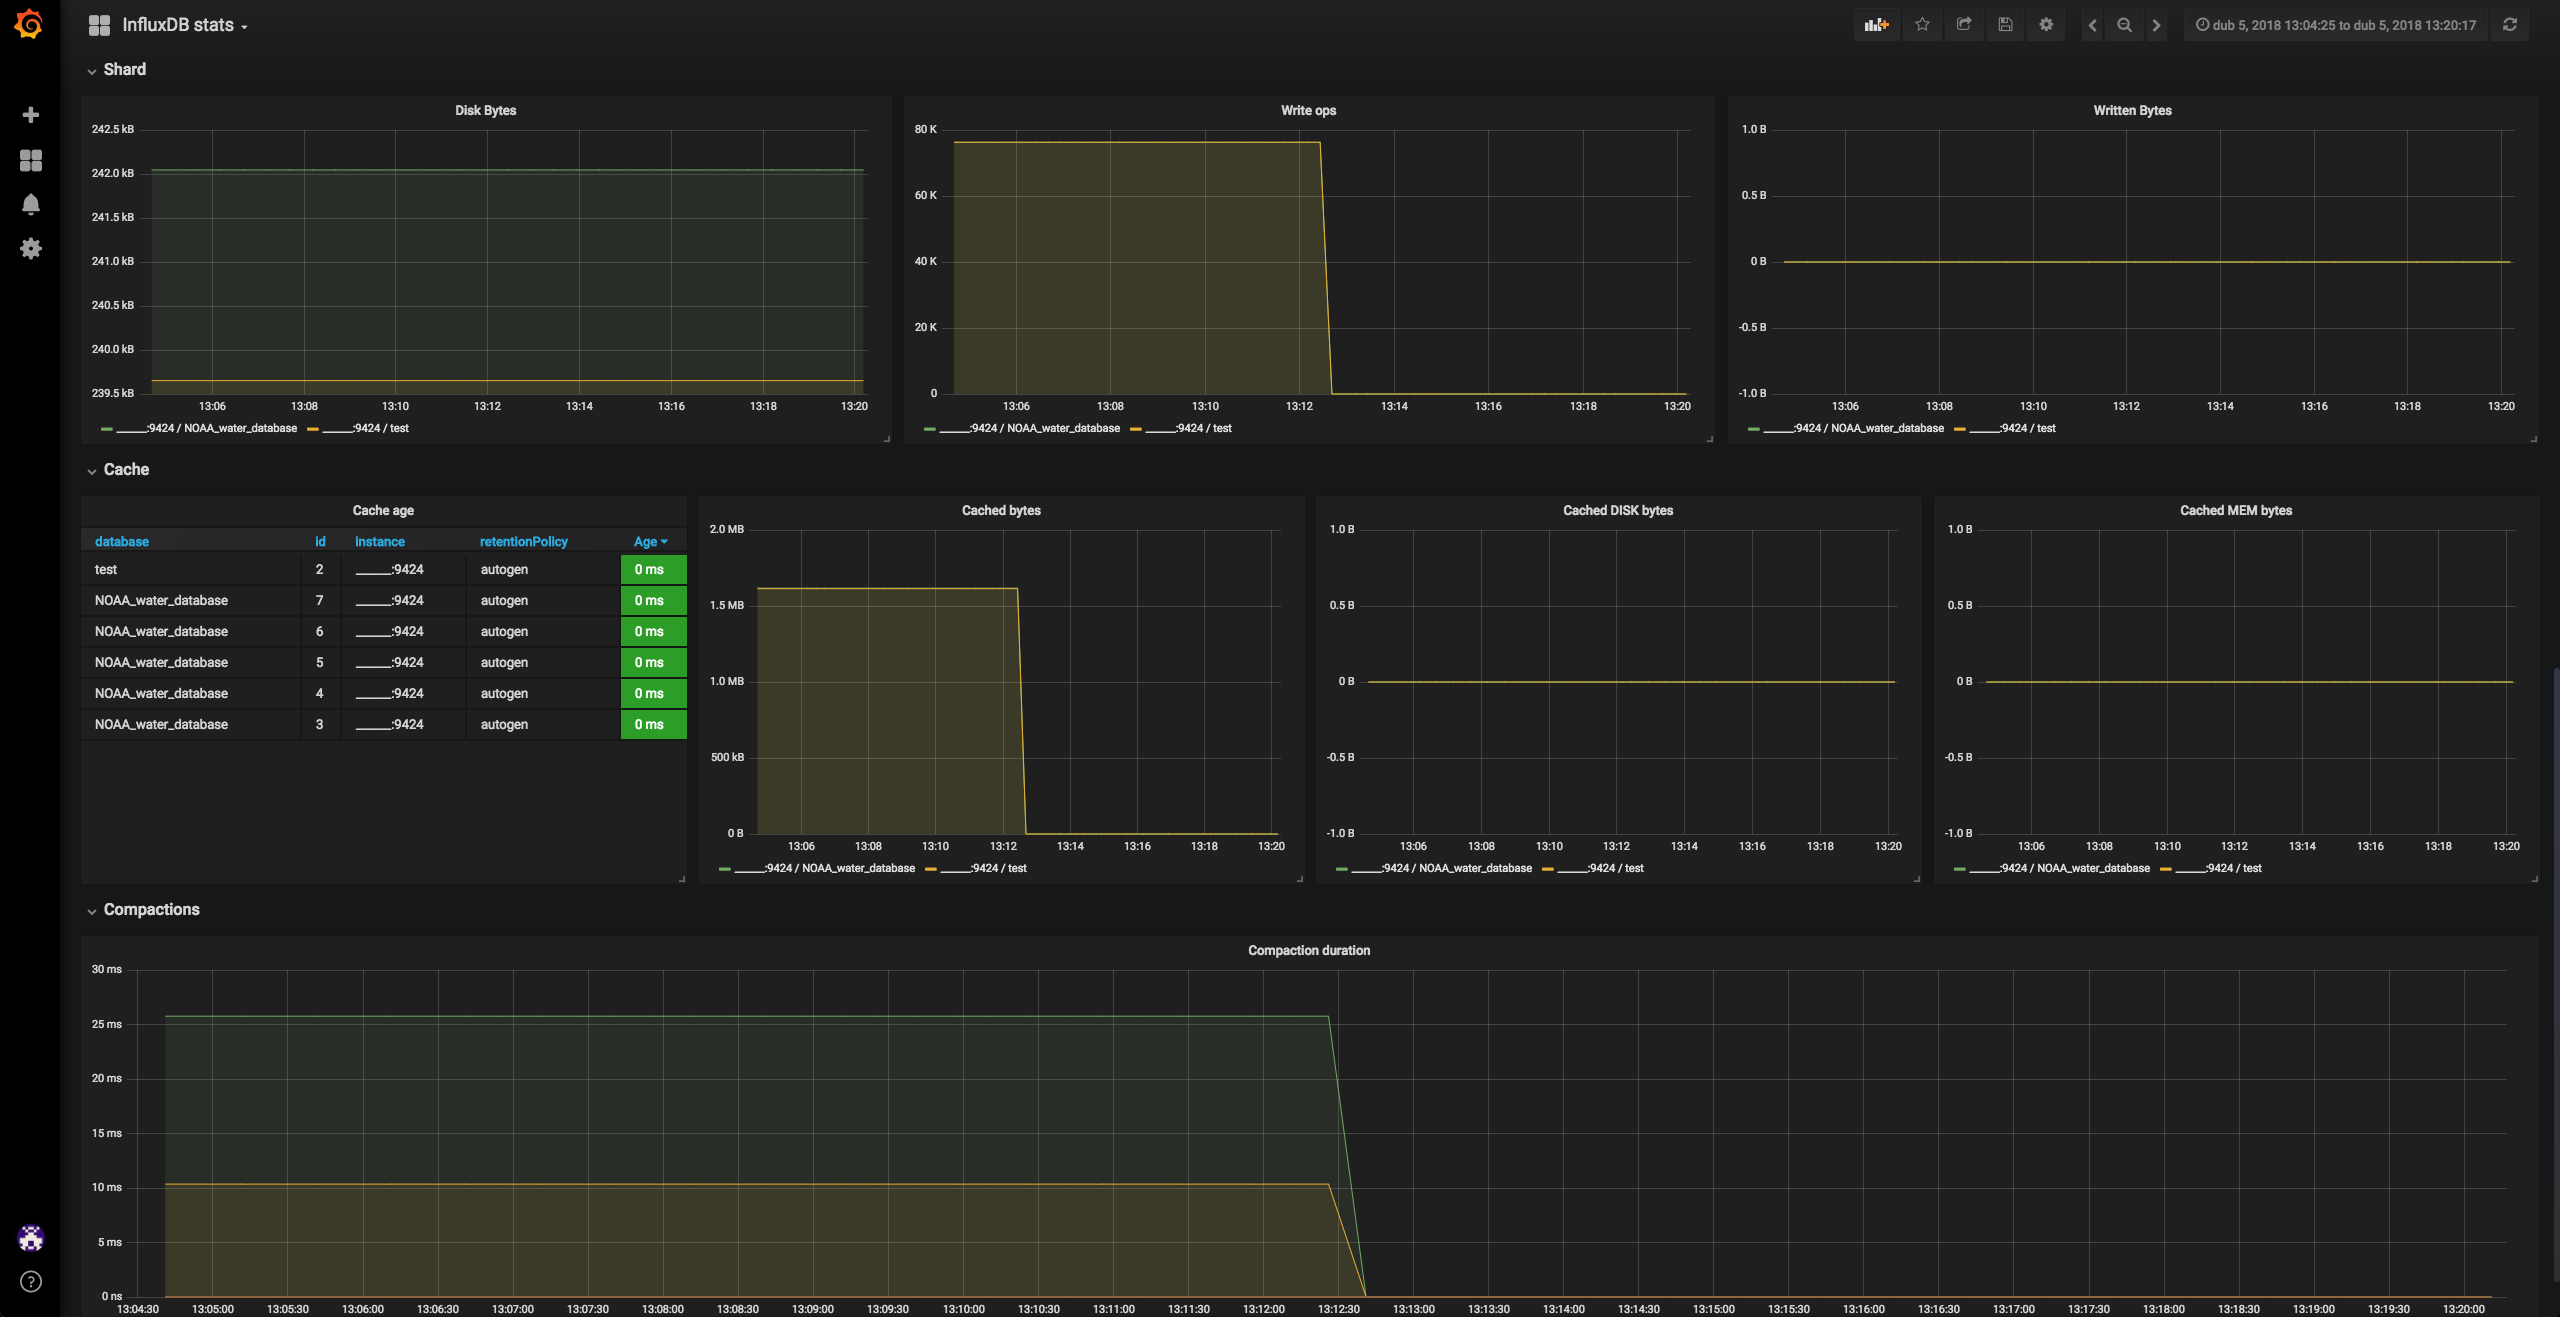
Task: Toggle NOAA_water_database series in Disk Bytes legend
Action: point(238,429)
